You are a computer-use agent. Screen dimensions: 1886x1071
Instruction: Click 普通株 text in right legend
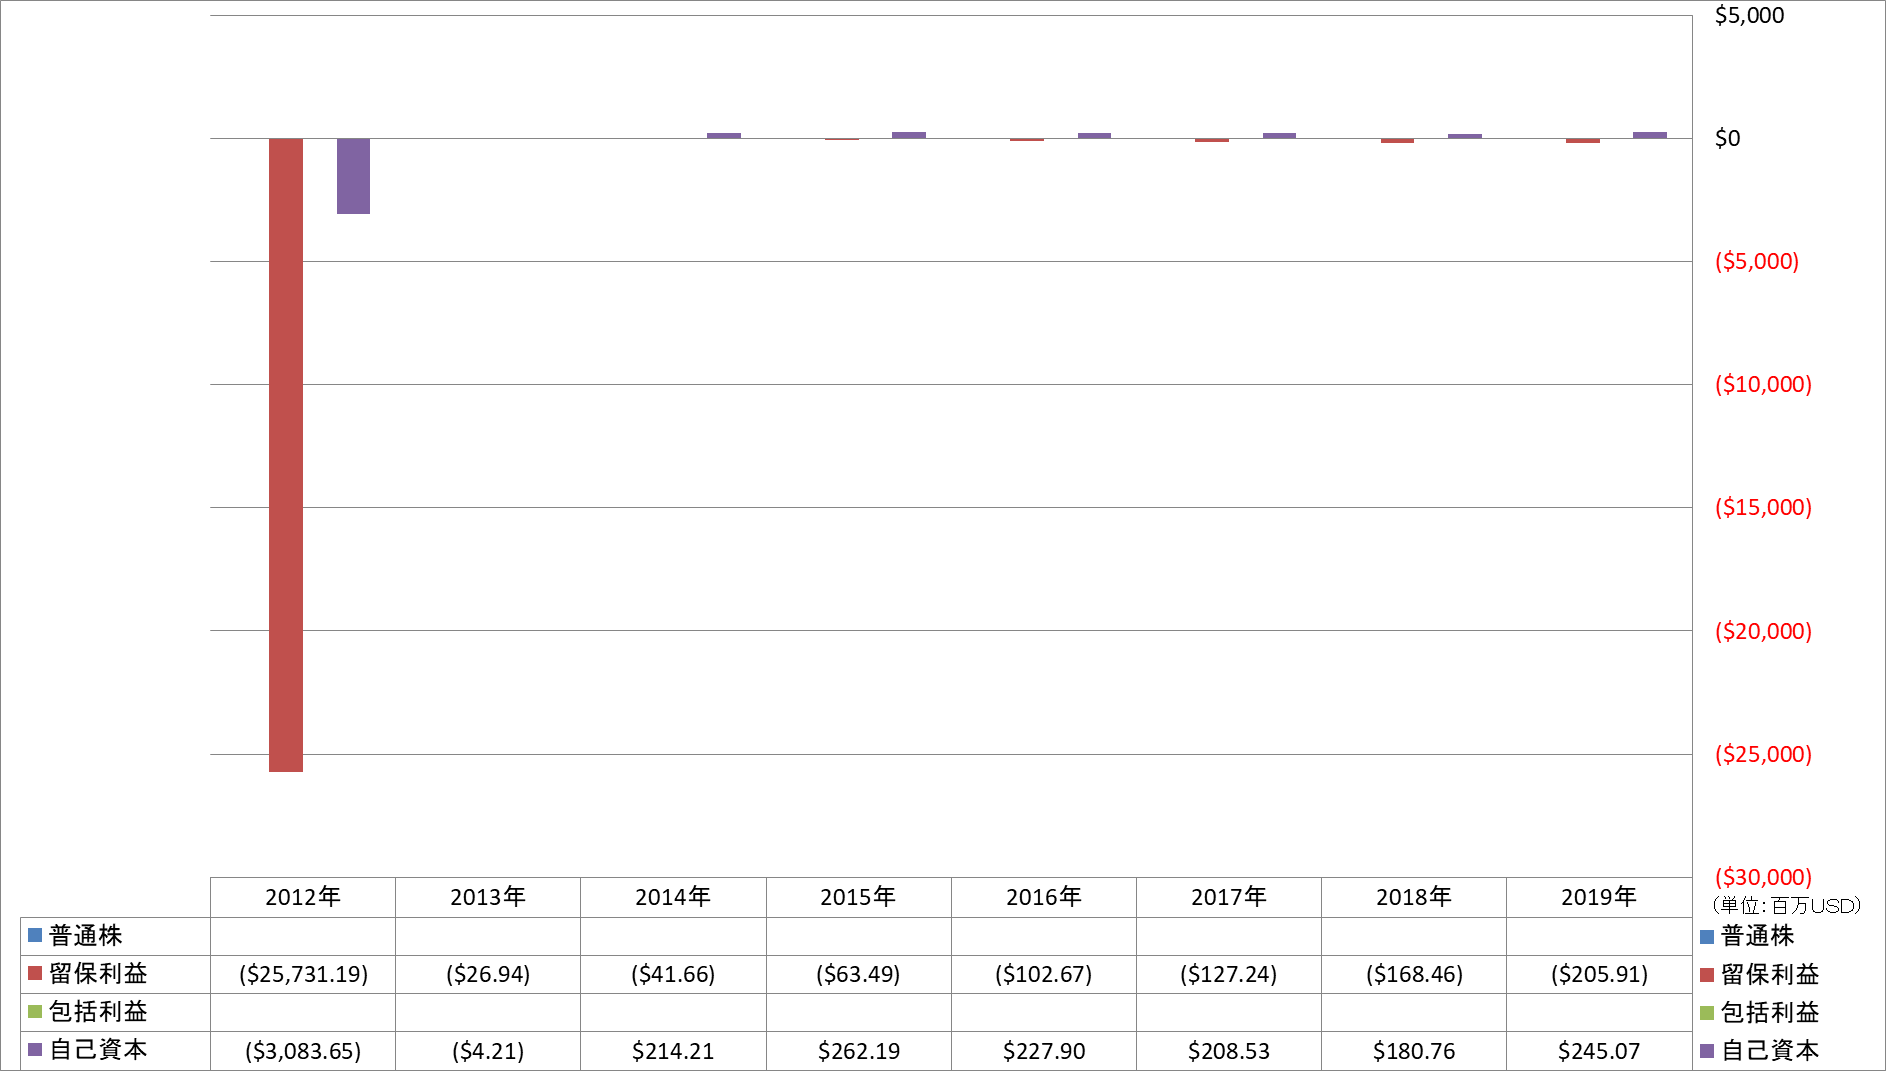1758,936
